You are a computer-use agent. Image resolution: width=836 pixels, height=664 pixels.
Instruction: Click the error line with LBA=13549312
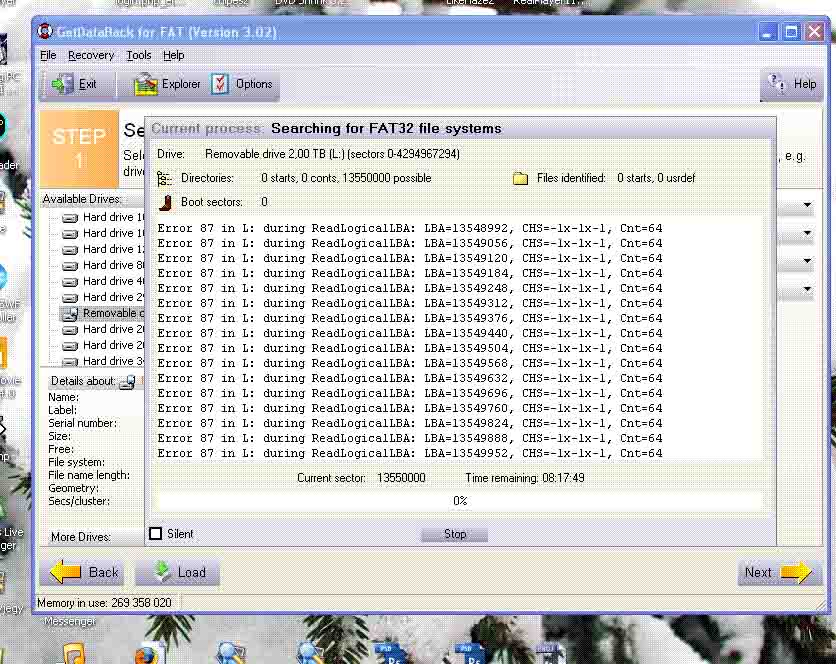[409, 303]
